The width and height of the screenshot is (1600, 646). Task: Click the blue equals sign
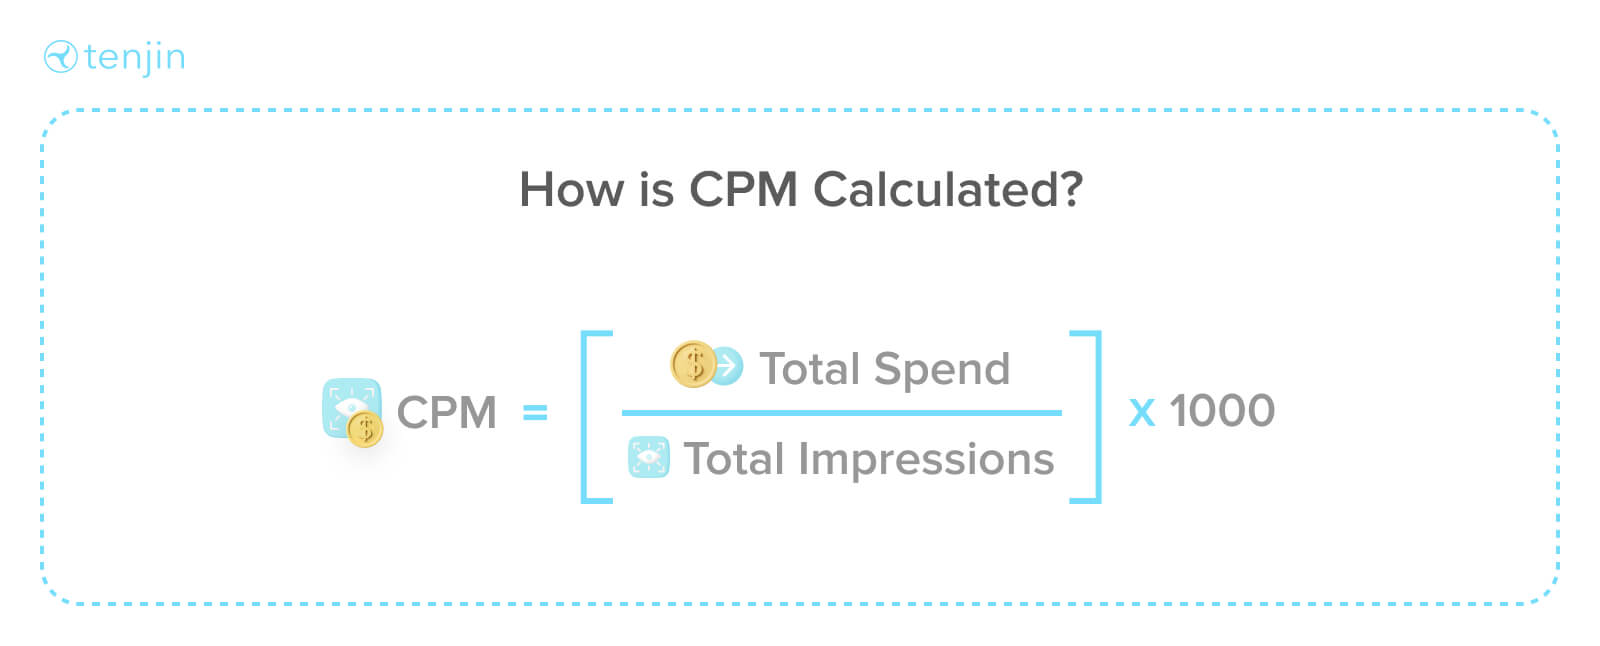[x=535, y=412]
